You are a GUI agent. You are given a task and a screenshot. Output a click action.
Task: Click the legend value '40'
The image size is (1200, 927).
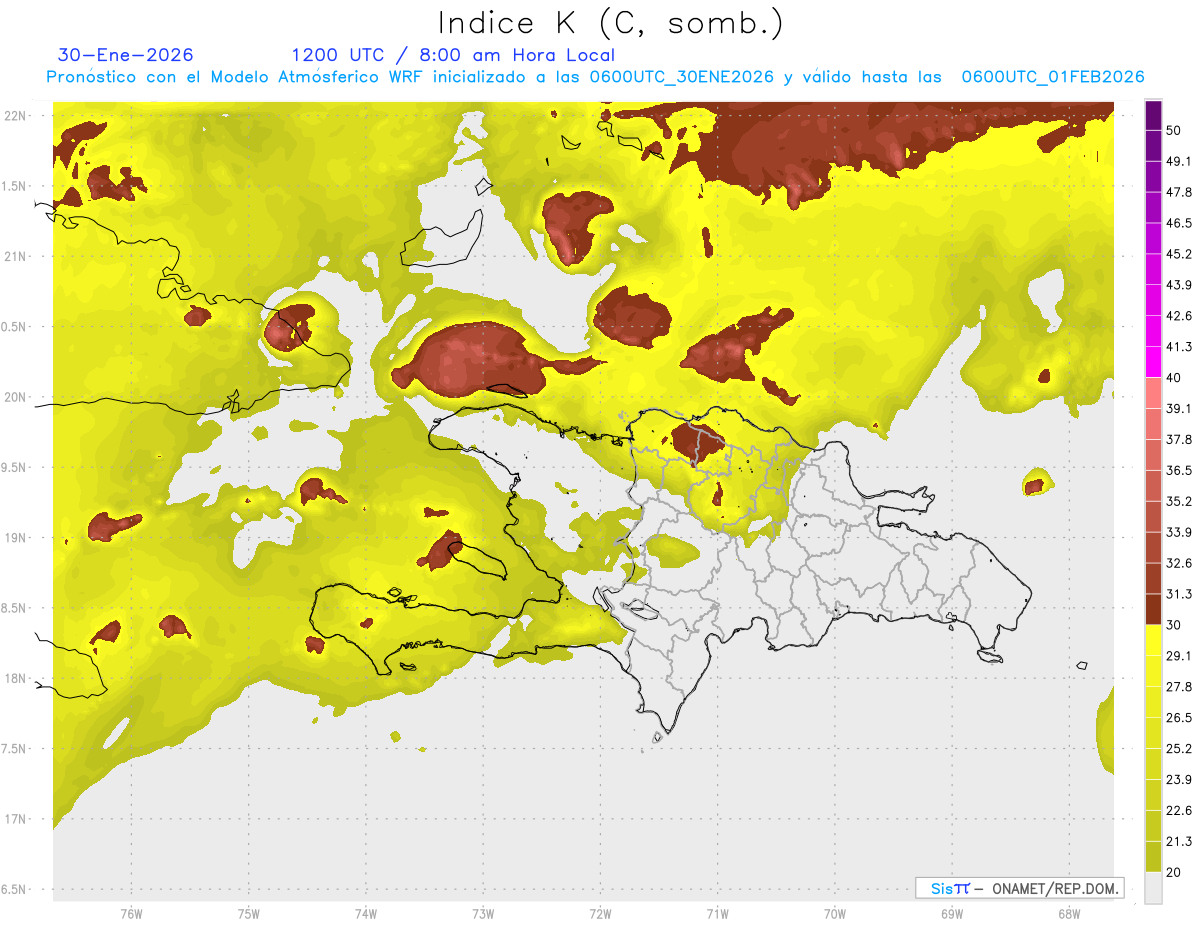pyautogui.click(x=1174, y=378)
